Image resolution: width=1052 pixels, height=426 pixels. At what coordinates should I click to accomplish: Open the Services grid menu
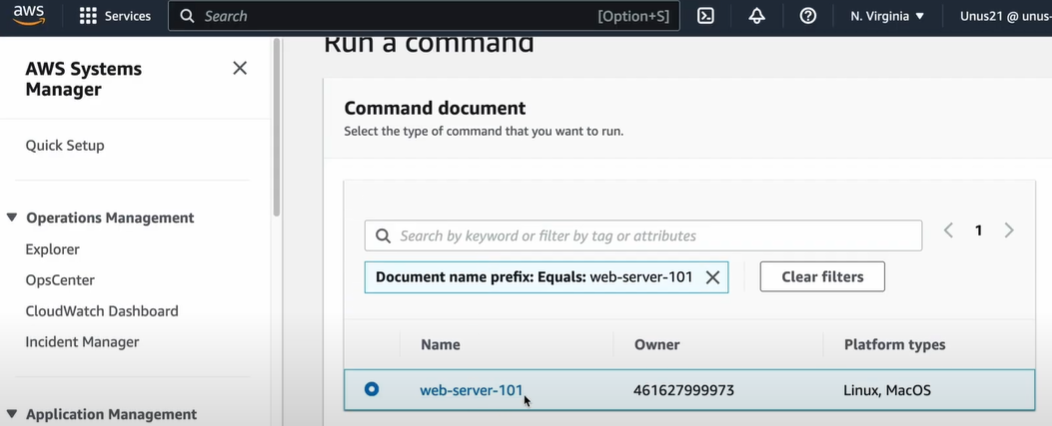(x=115, y=16)
